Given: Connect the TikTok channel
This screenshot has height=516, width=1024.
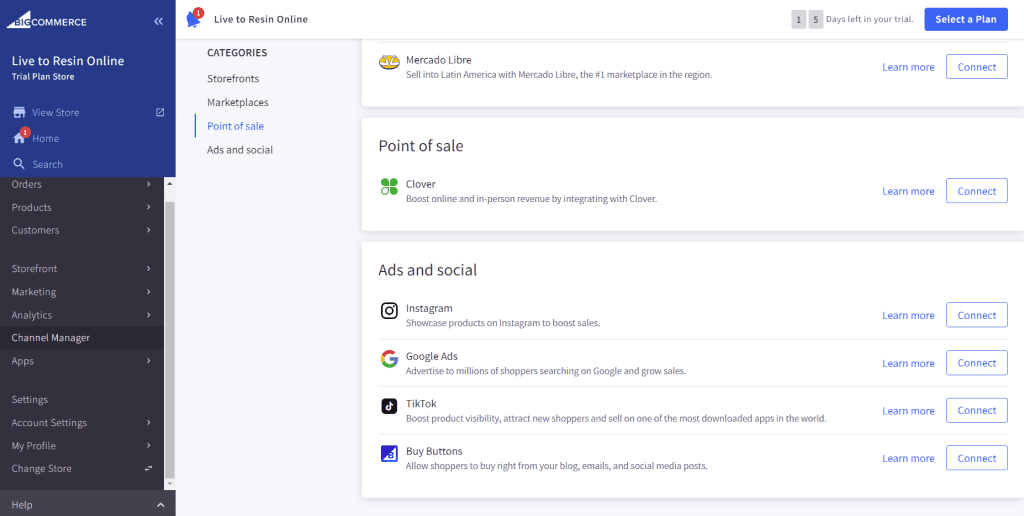Looking at the screenshot, I should click(977, 410).
